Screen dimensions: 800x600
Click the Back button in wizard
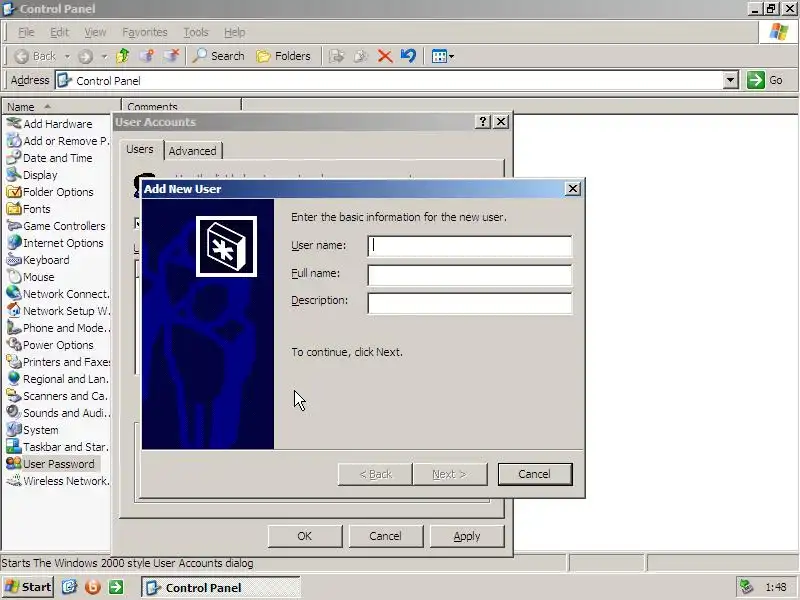point(375,474)
